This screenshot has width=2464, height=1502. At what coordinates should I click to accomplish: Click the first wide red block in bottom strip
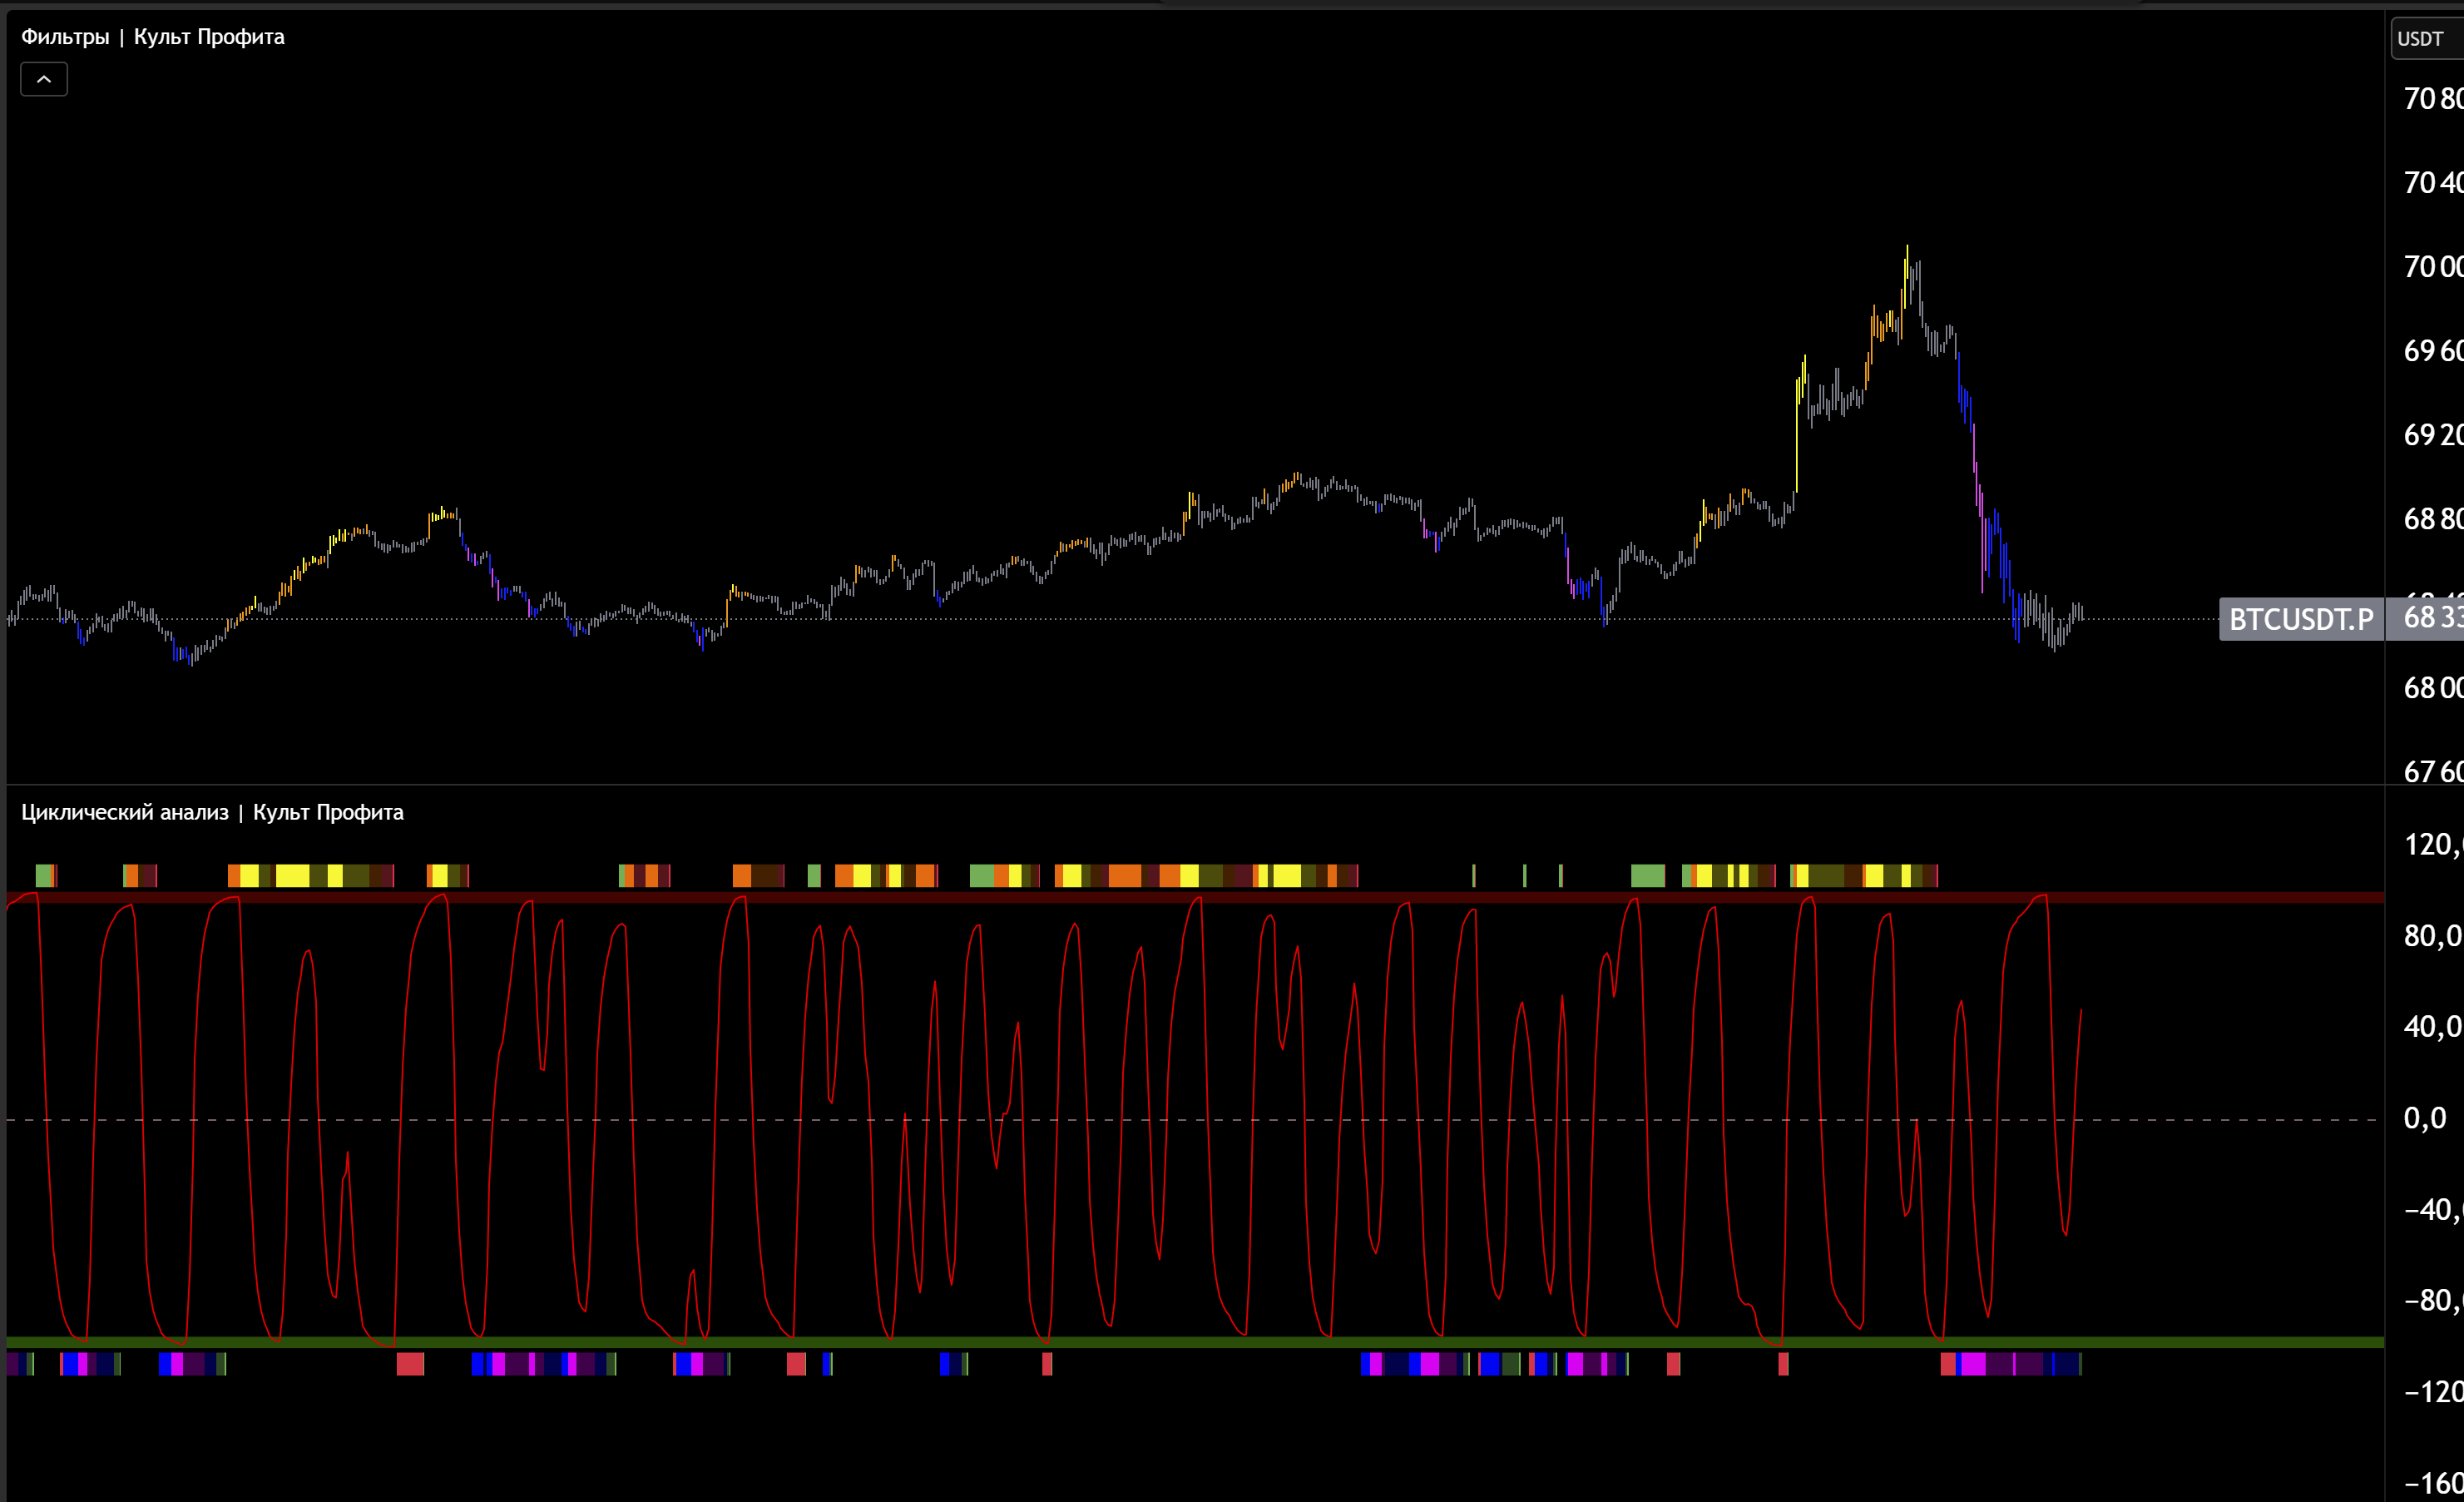click(x=410, y=1363)
